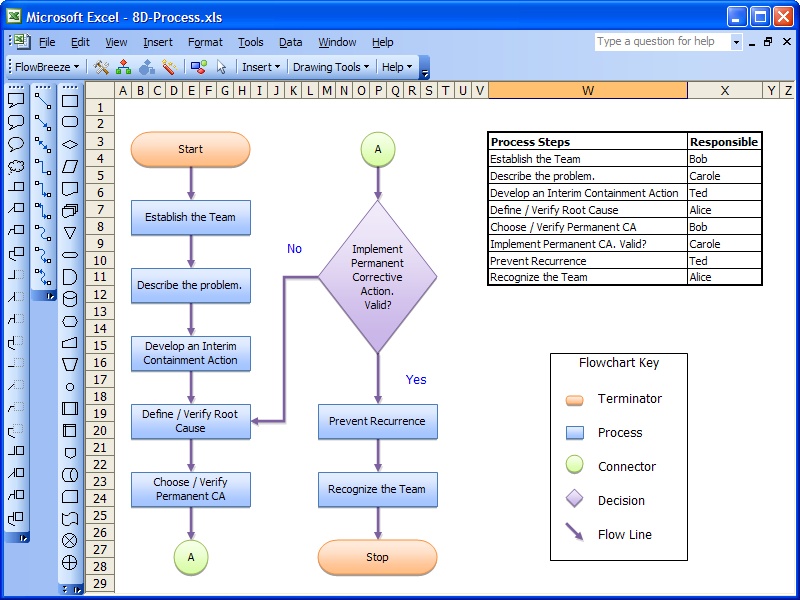The image size is (800, 600).
Task: Click the FlowBreeze magic wand icon
Action: pyautogui.click(x=169, y=67)
